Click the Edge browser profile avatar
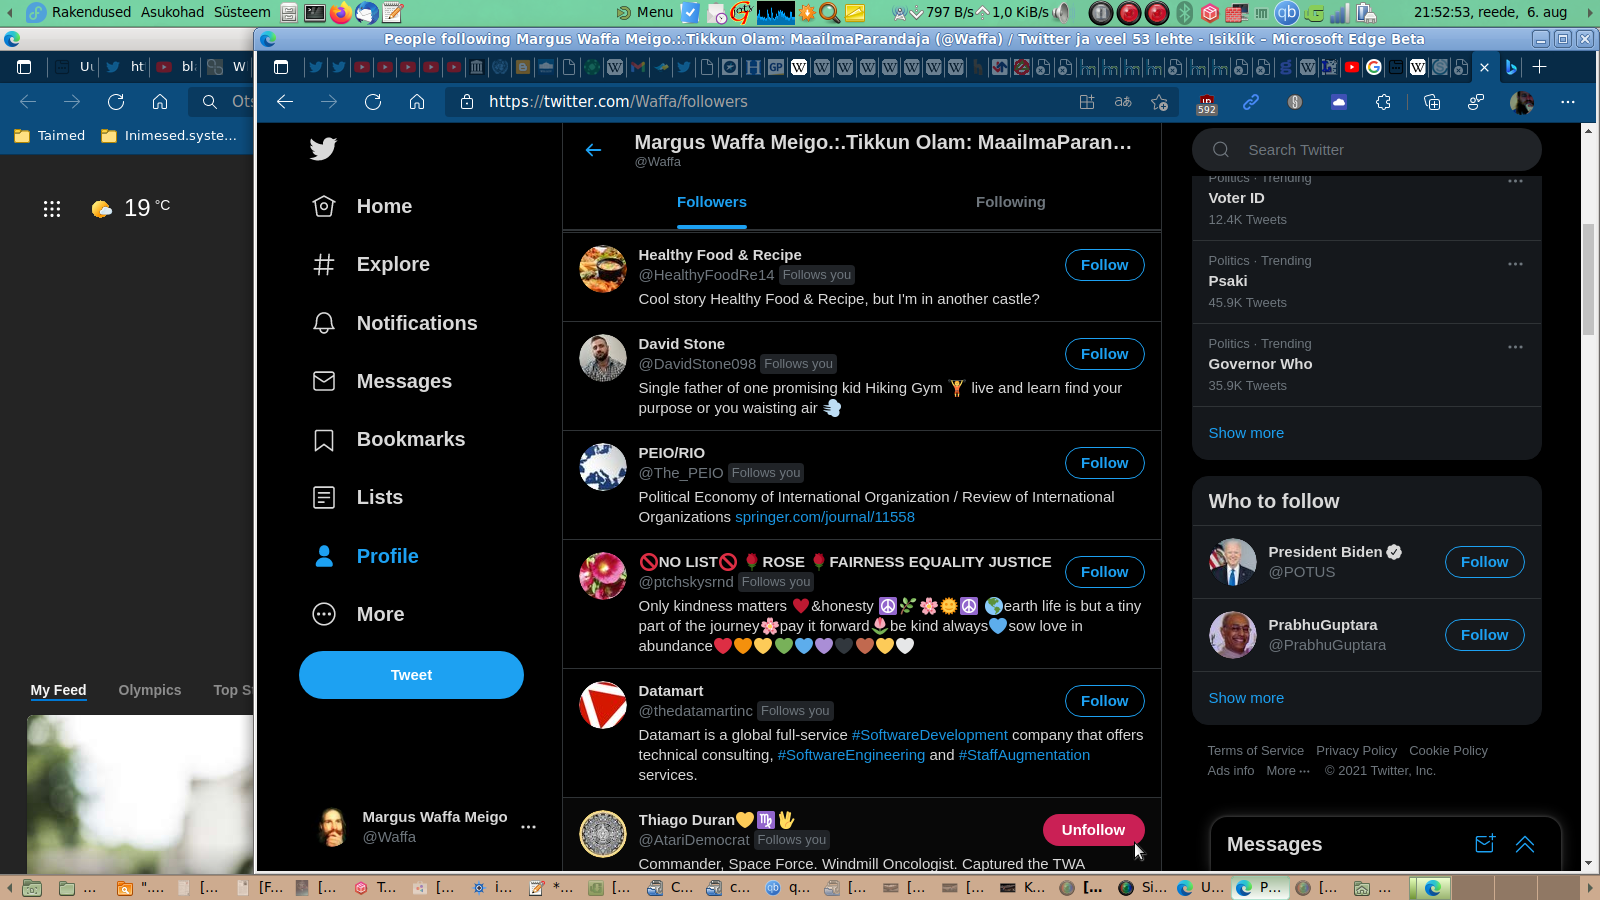The height and width of the screenshot is (900, 1600). pyautogui.click(x=1522, y=102)
